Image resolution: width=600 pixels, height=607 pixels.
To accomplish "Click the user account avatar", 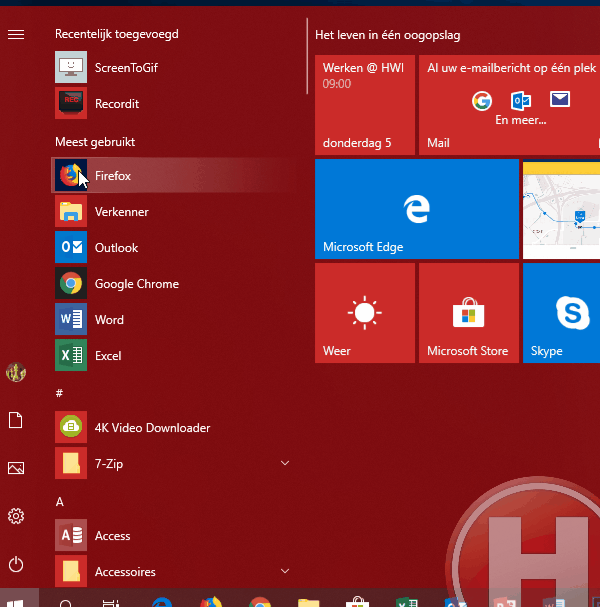I will [x=16, y=372].
